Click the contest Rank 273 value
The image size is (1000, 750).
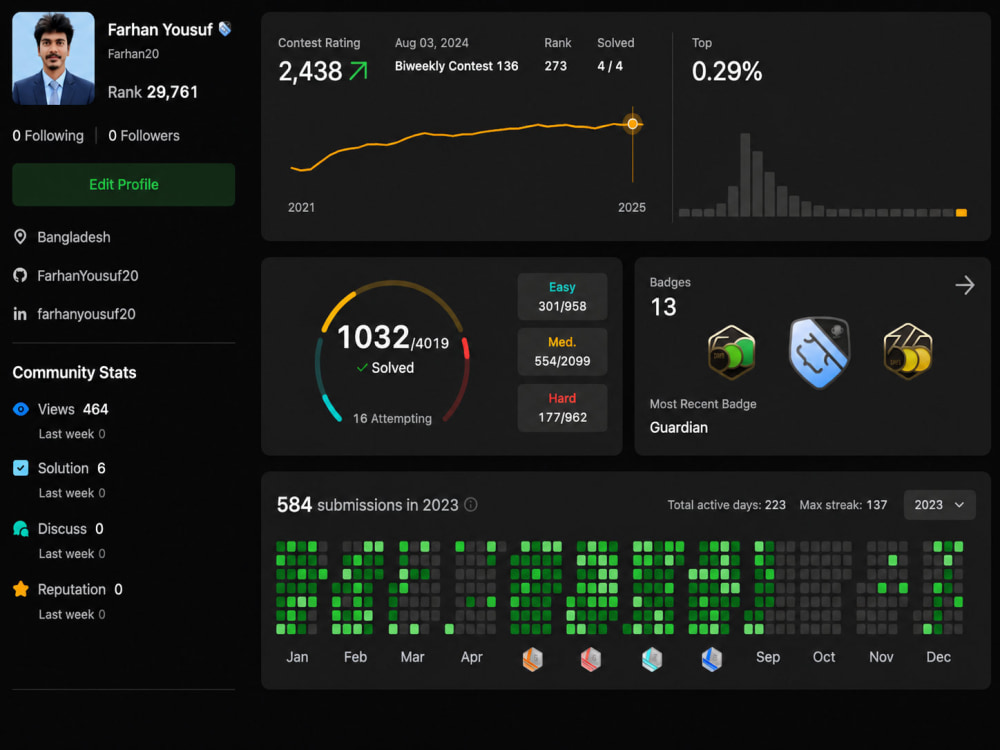pyautogui.click(x=555, y=66)
